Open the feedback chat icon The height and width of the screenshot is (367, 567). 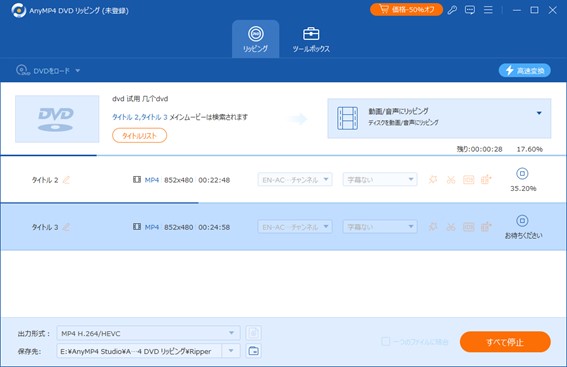tap(470, 10)
